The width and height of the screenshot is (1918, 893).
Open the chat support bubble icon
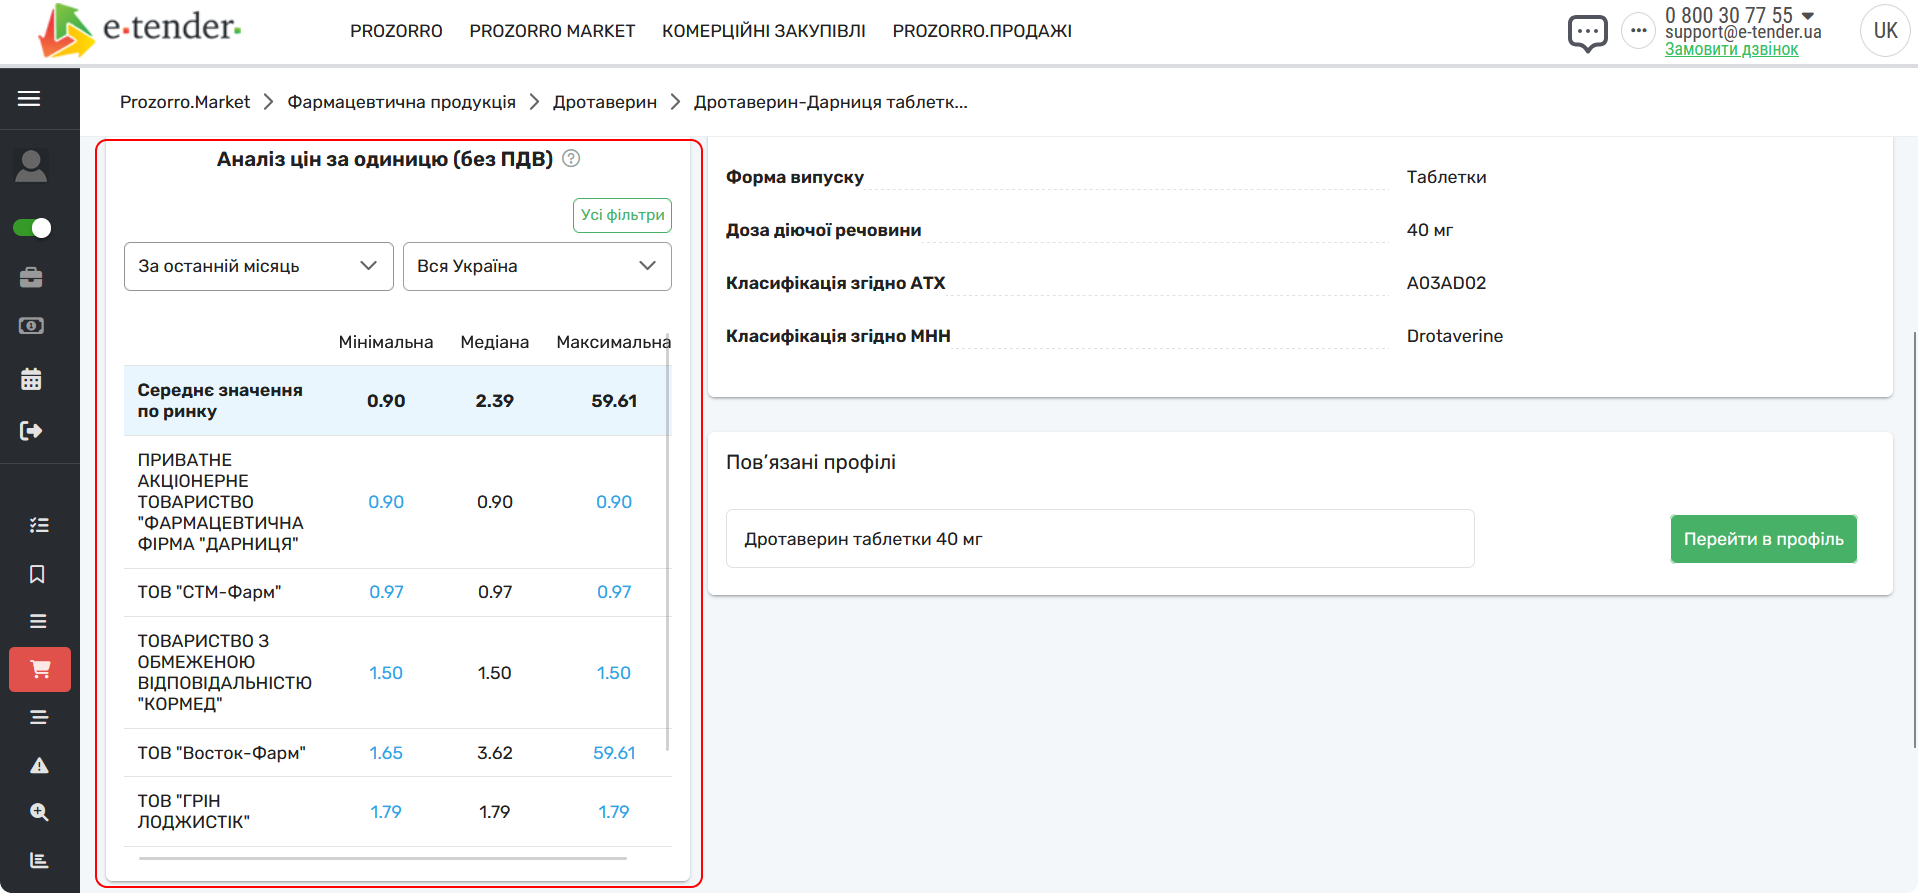pos(1587,33)
